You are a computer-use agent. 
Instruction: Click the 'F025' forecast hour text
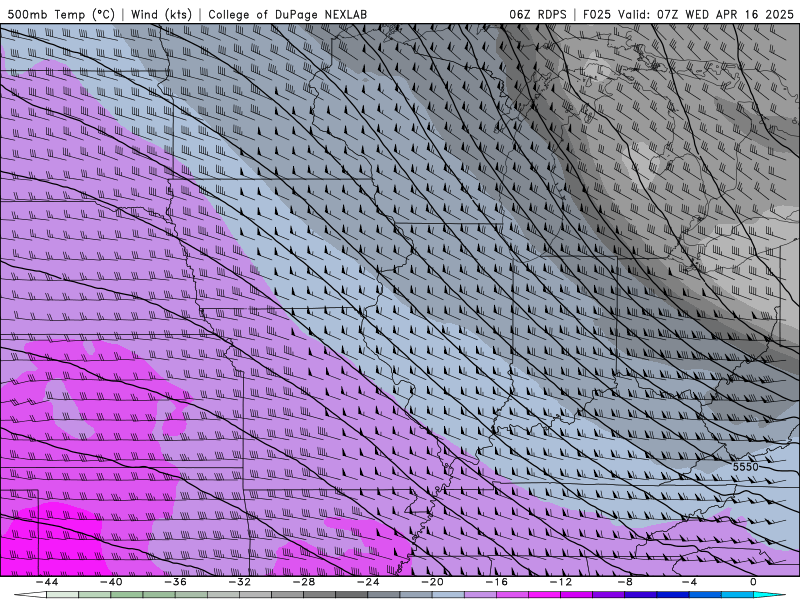597,15
